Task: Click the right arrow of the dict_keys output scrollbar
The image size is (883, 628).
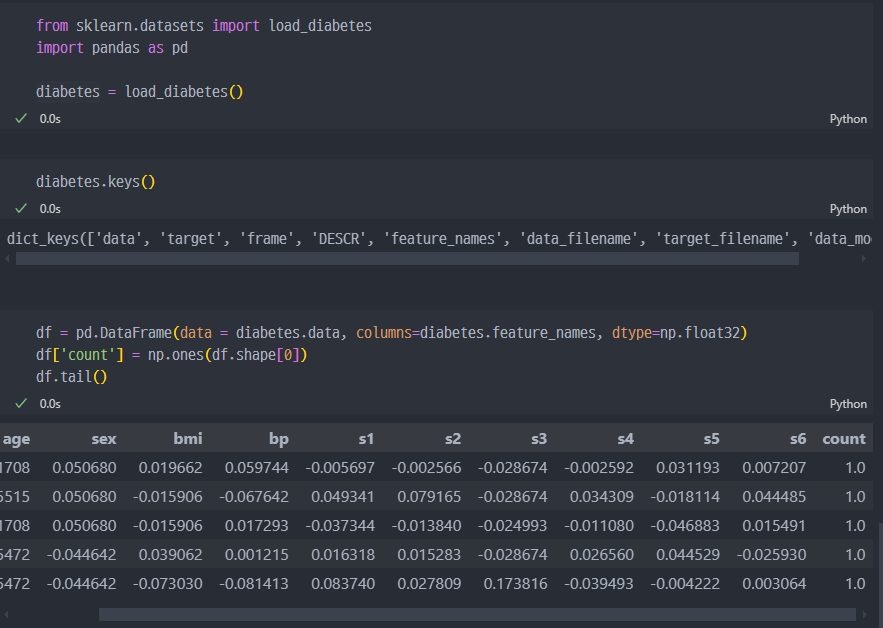Action: 864,259
